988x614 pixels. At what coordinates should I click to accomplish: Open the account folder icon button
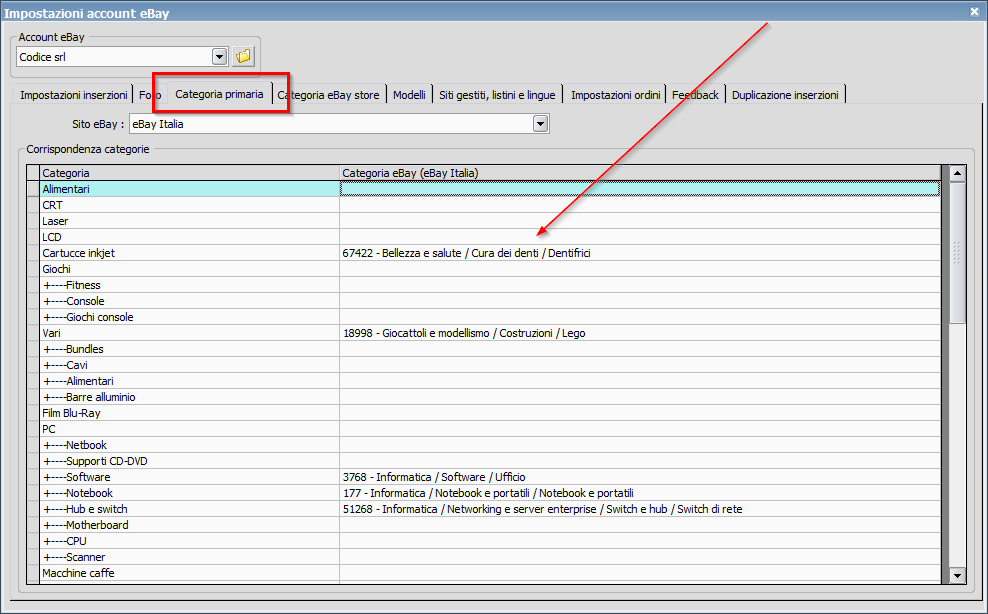[243, 57]
